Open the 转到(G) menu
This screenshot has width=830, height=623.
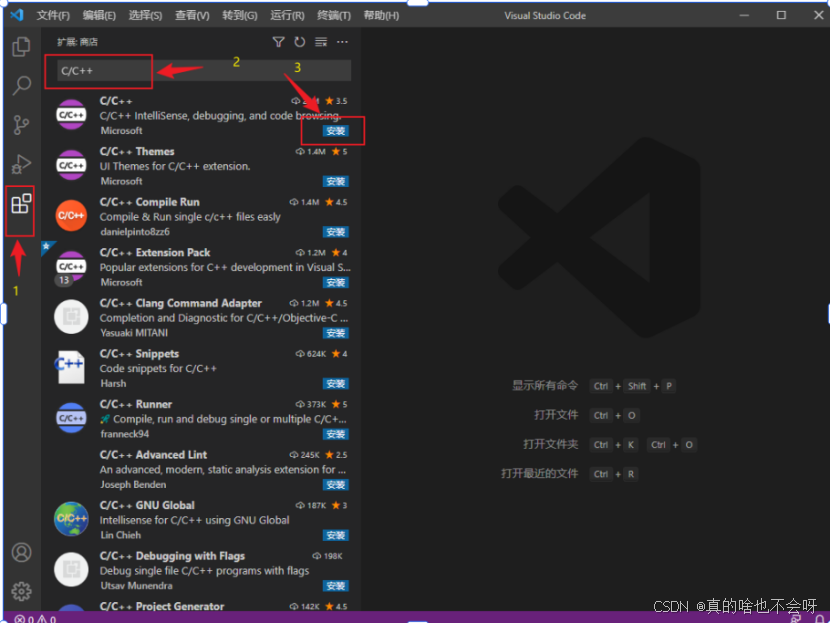point(240,15)
